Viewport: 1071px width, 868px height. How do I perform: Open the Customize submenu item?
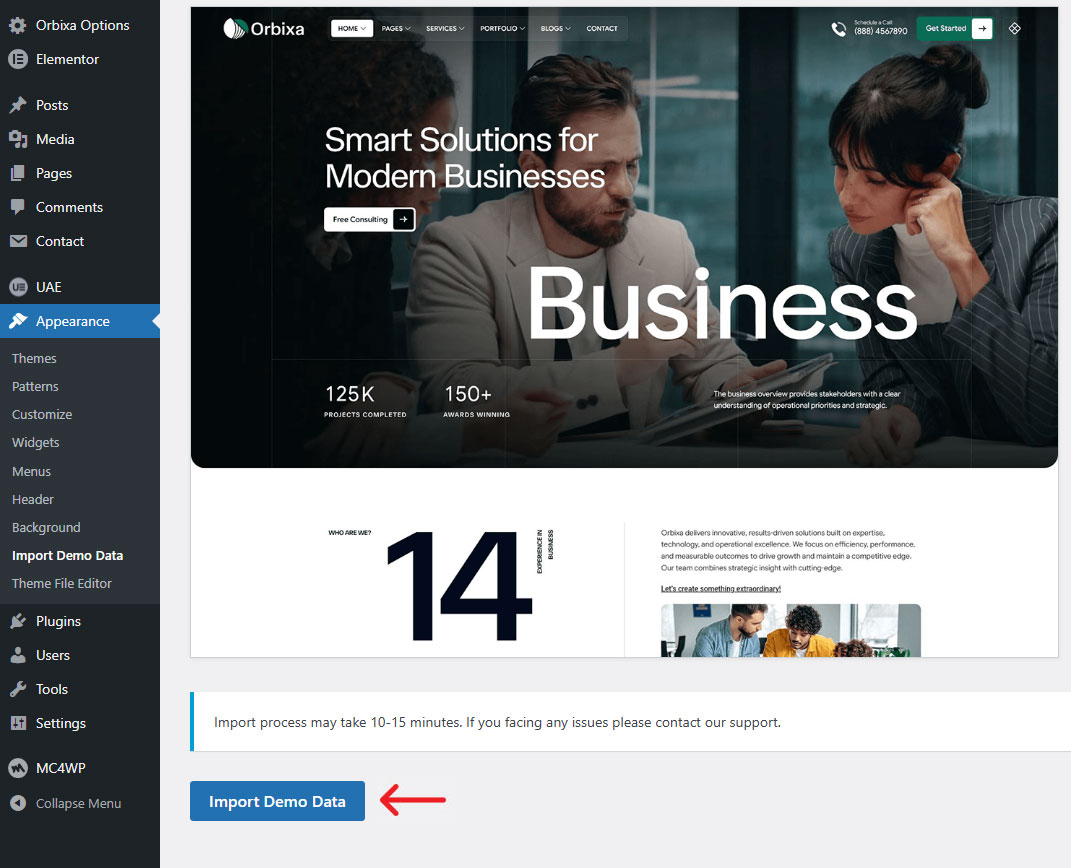tap(42, 414)
